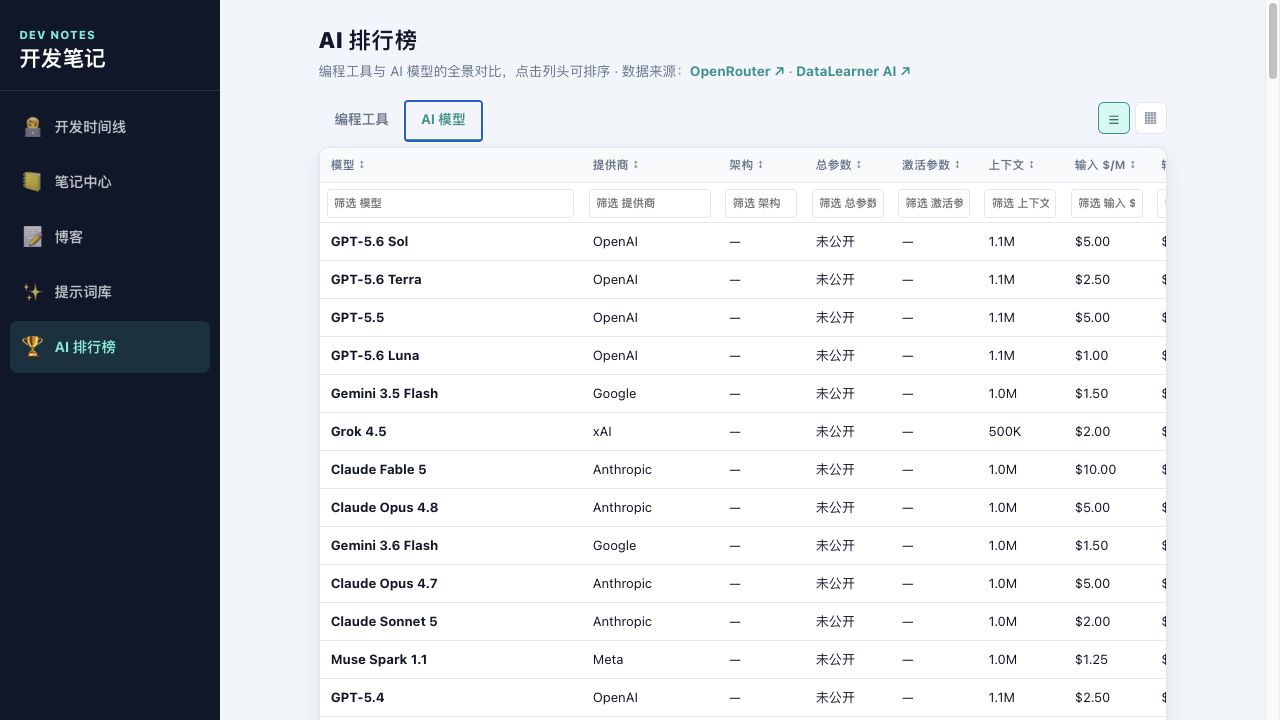Click the $1.00 input price

tap(1091, 356)
